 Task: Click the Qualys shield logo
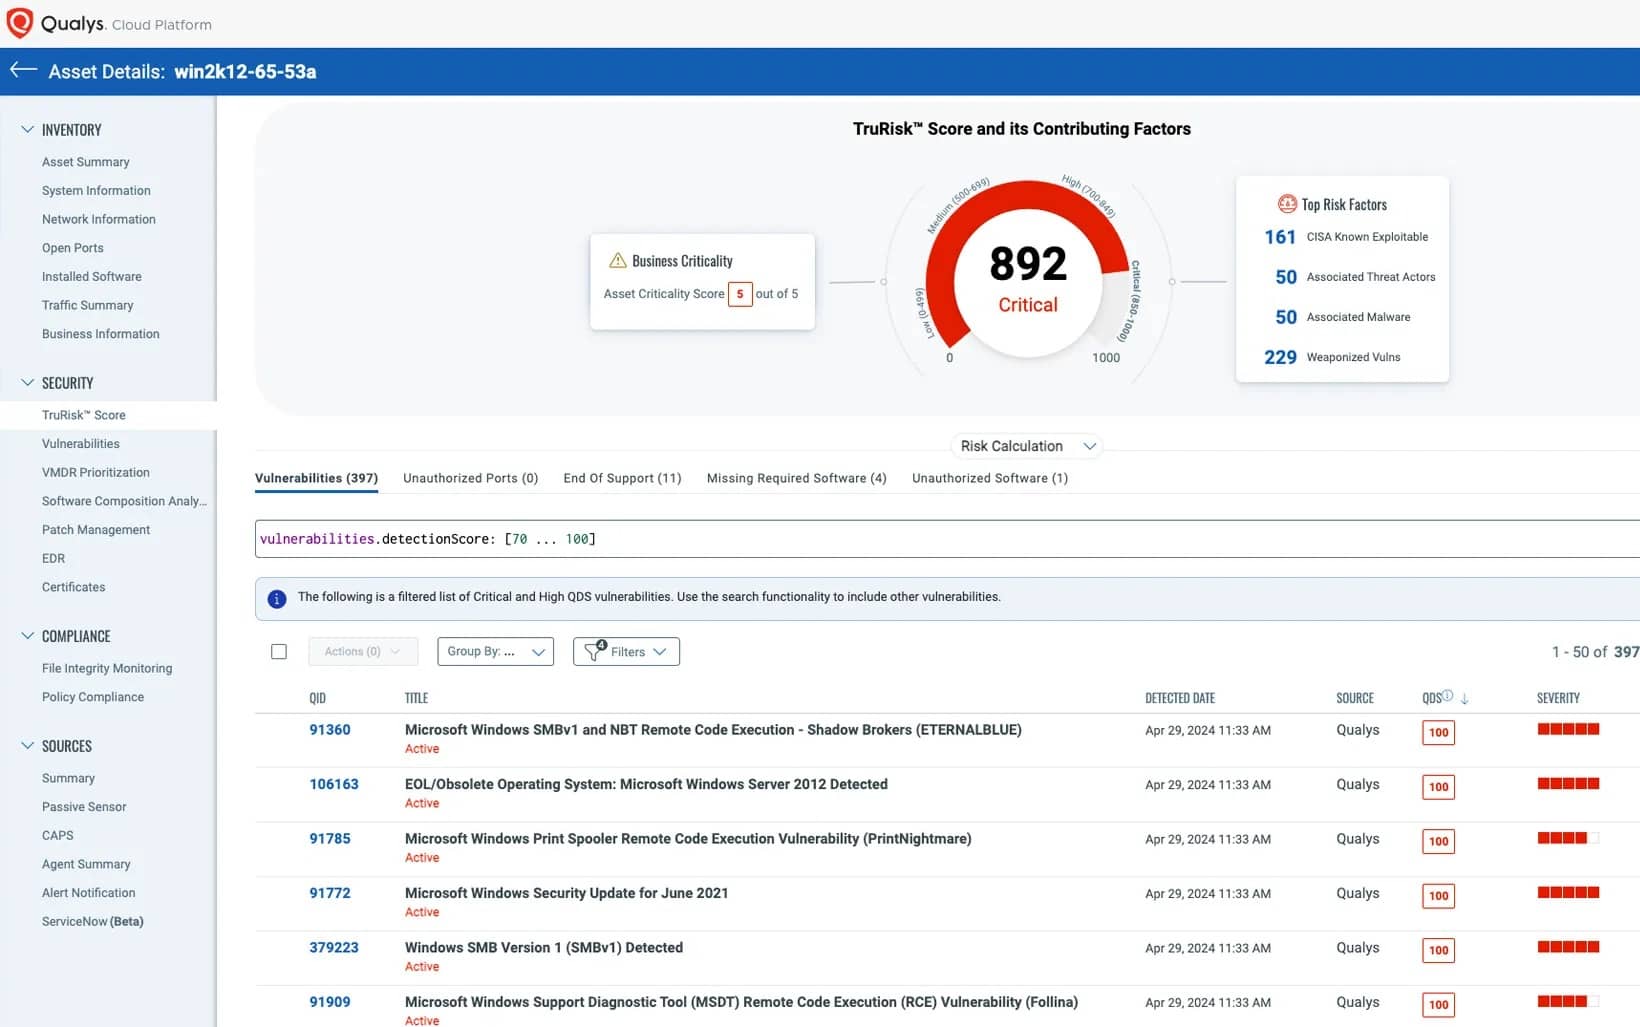pyautogui.click(x=19, y=23)
